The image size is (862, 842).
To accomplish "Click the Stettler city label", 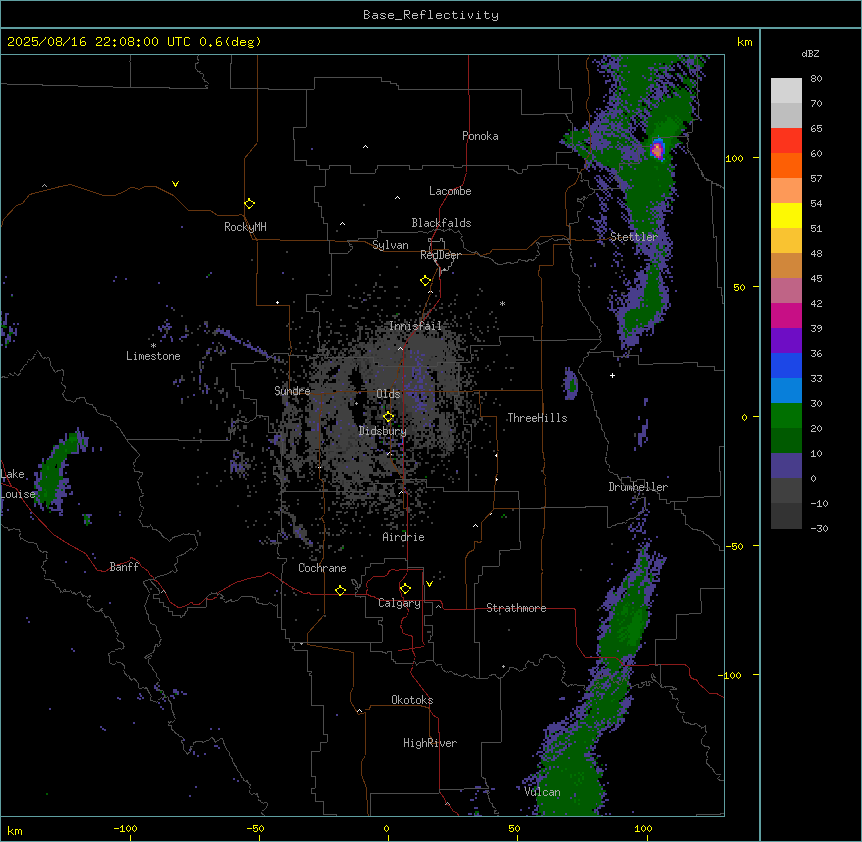I will point(634,237).
